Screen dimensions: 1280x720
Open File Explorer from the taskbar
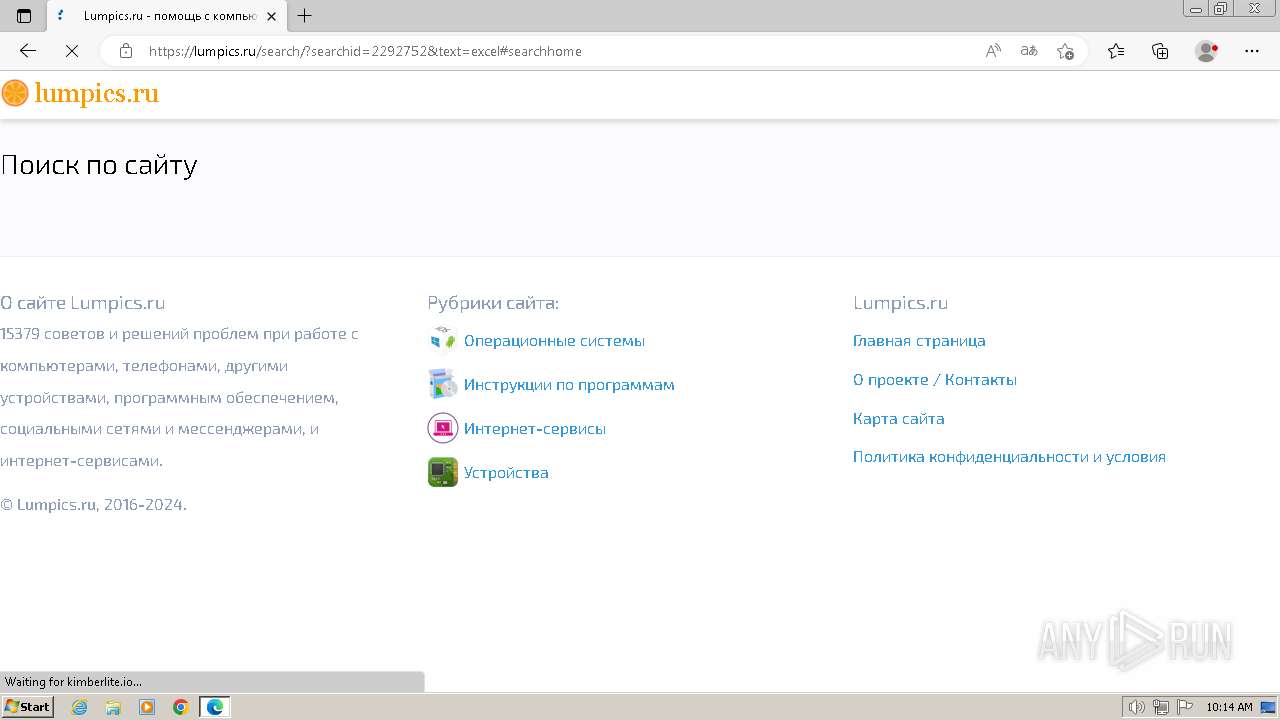pos(113,707)
